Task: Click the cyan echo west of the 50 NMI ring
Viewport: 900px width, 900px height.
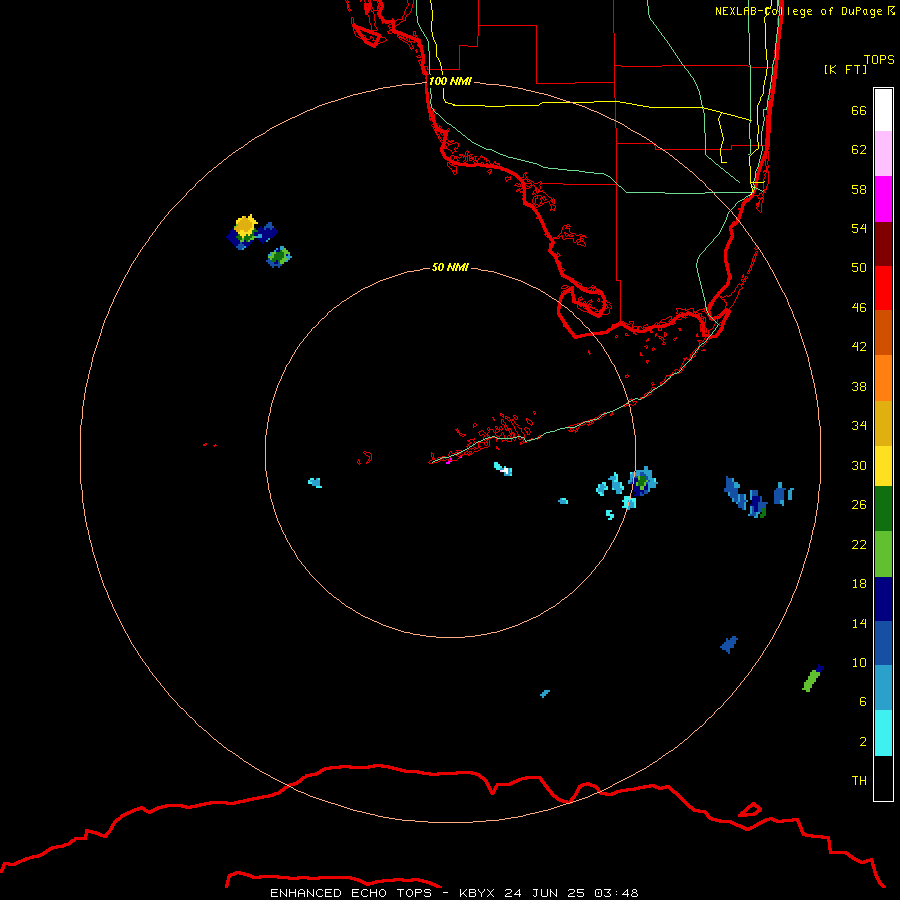Action: tap(315, 482)
